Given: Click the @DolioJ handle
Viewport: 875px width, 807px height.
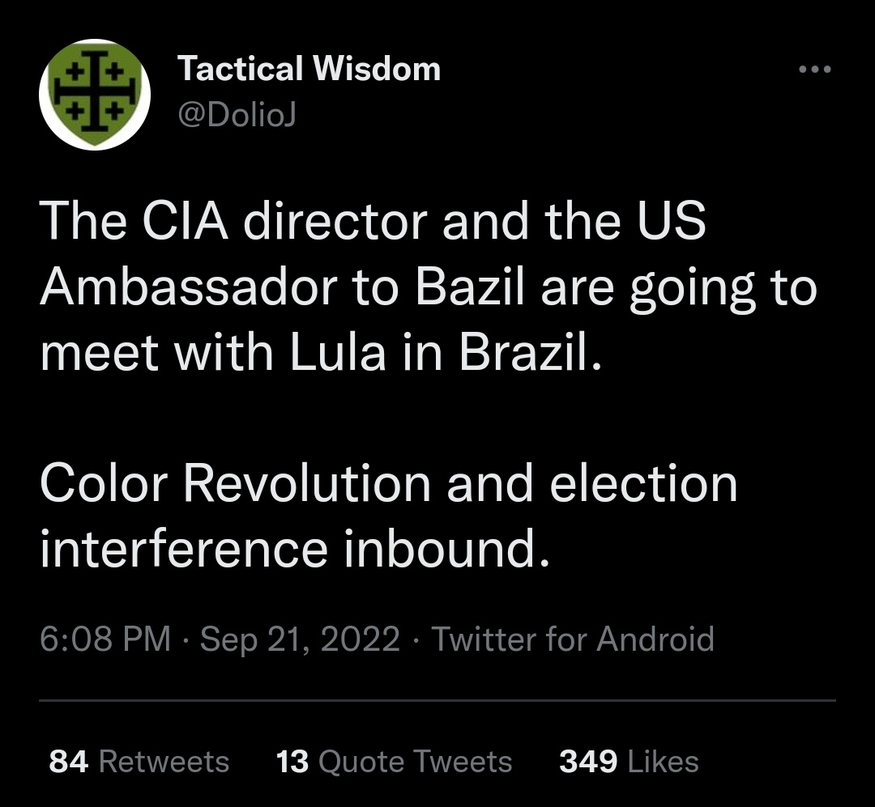Looking at the screenshot, I should (x=236, y=115).
